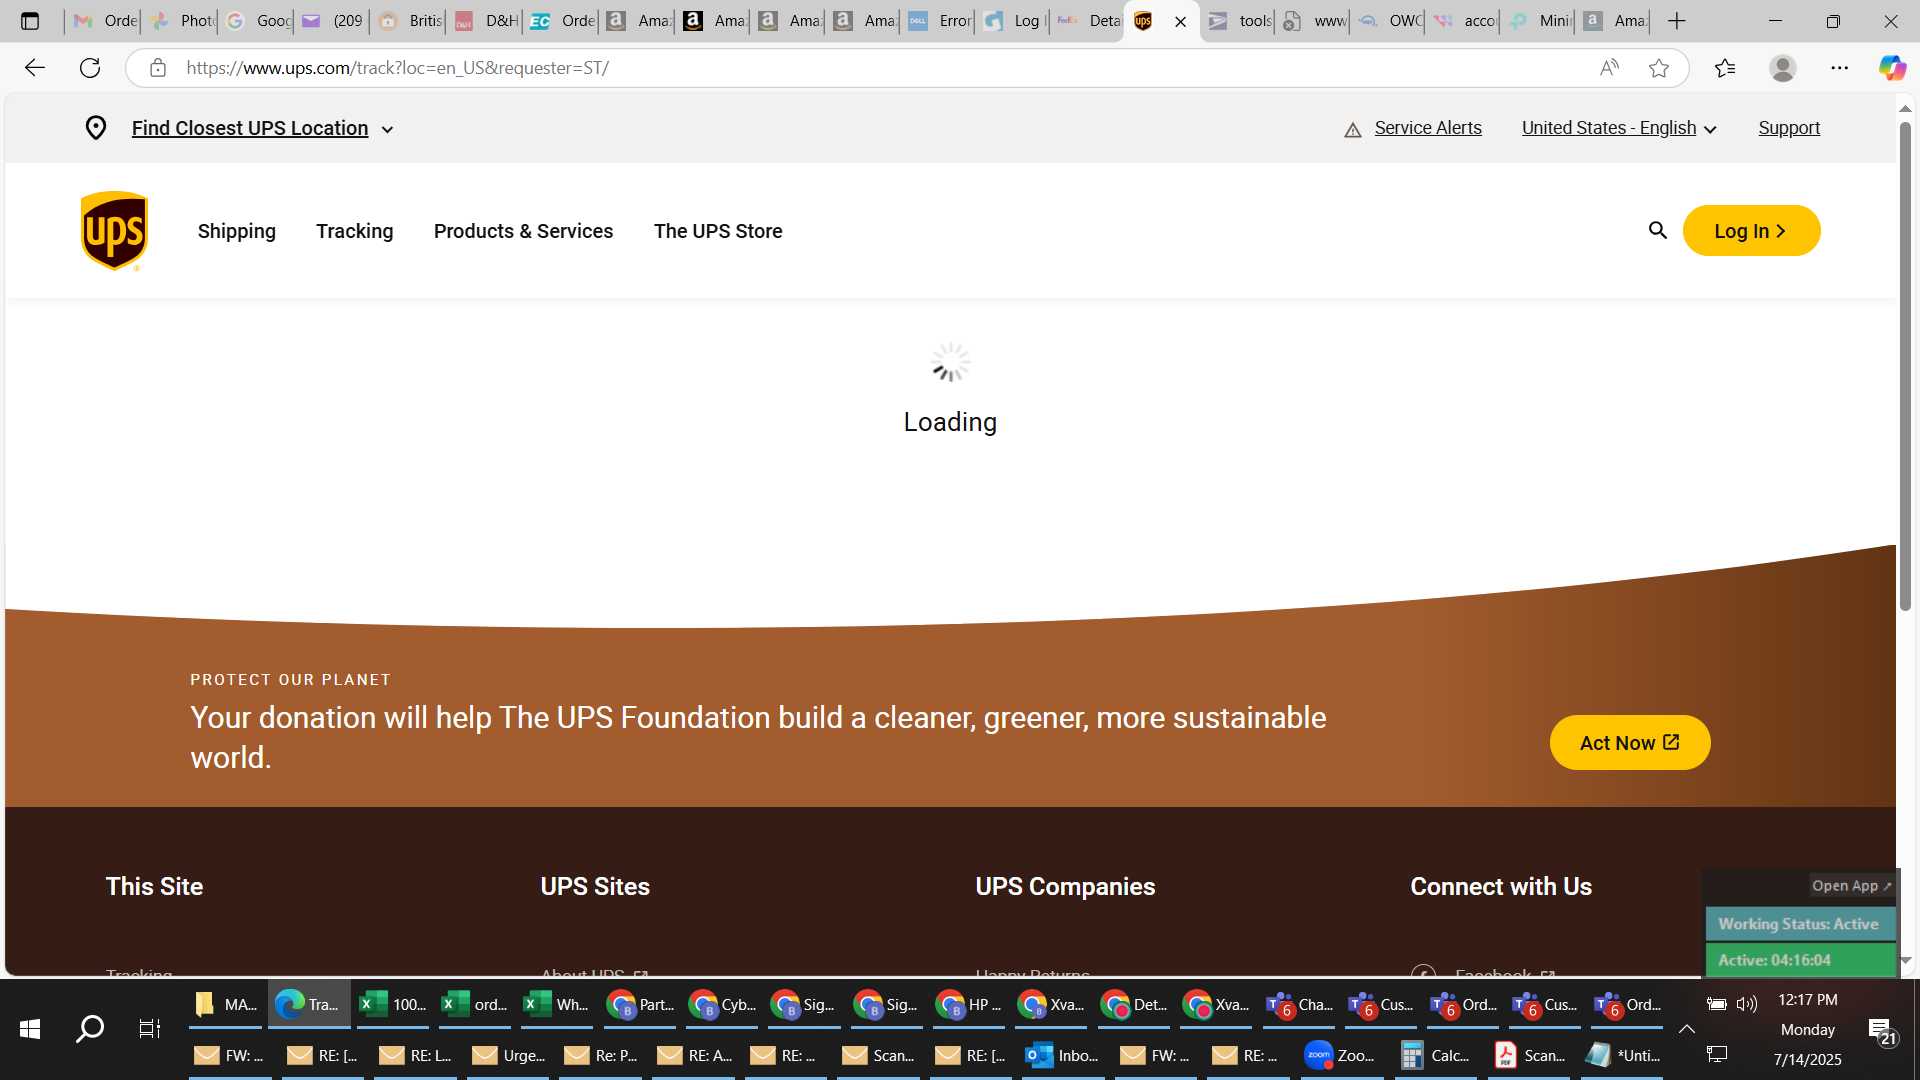Click the taskbar clock showing 12:17 PM

[1807, 1000]
